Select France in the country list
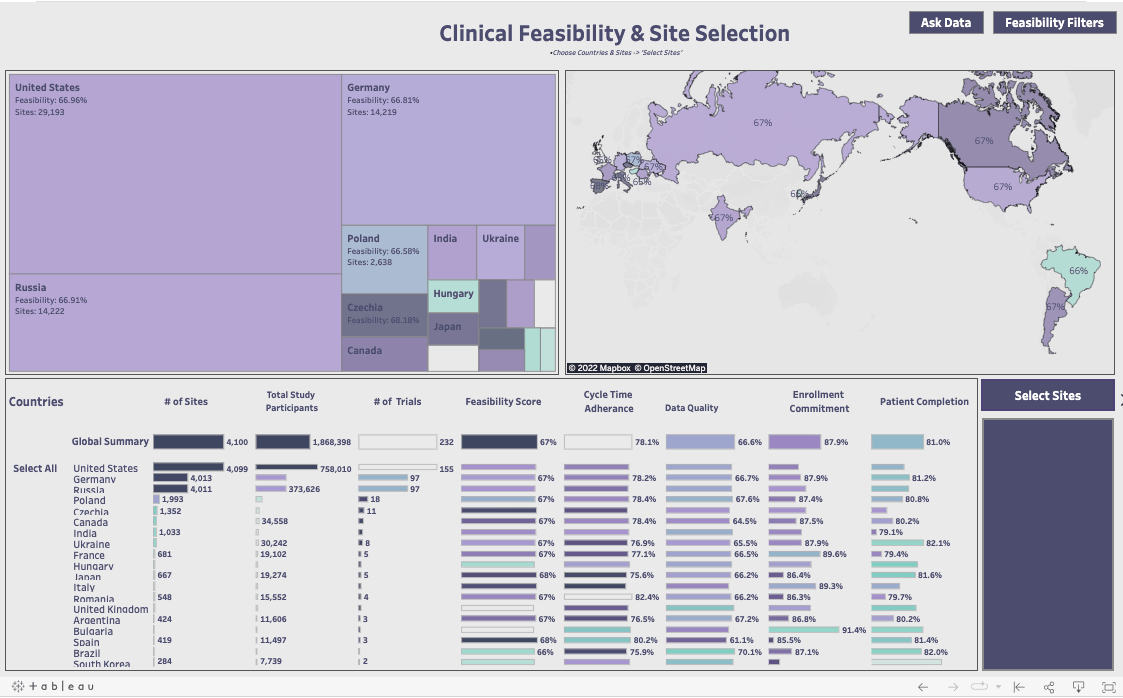The width and height of the screenshot is (1123, 698). pyautogui.click(x=89, y=556)
